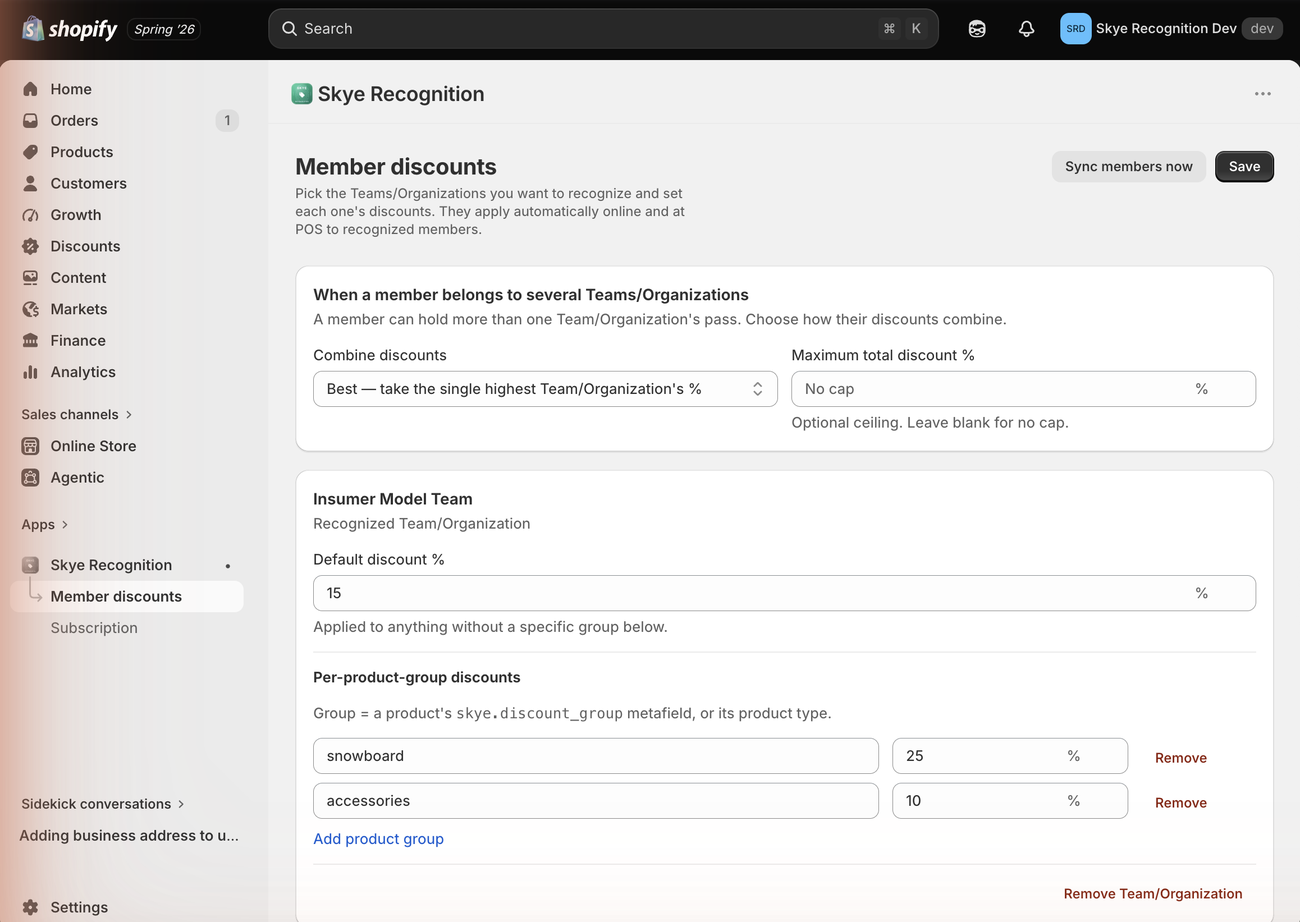Click the accessories group name field
Viewport: 1300px width, 922px height.
(596, 801)
